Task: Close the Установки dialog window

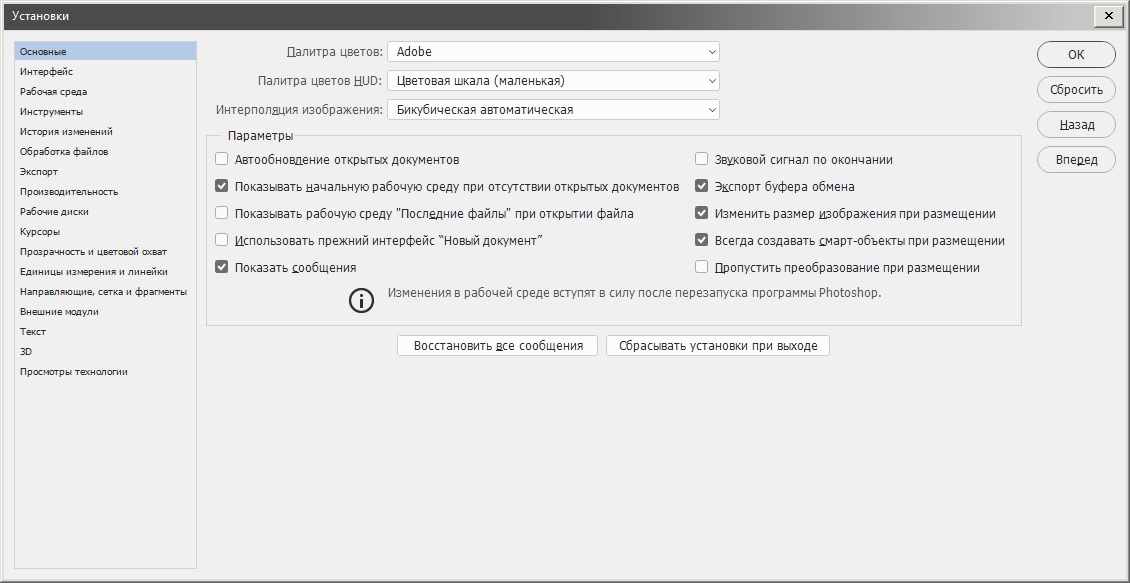Action: point(1105,16)
